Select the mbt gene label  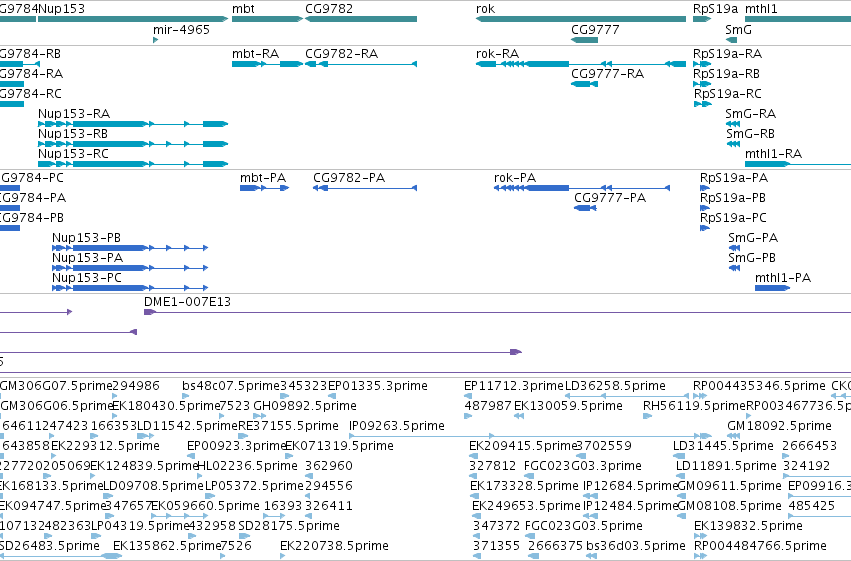243,9
